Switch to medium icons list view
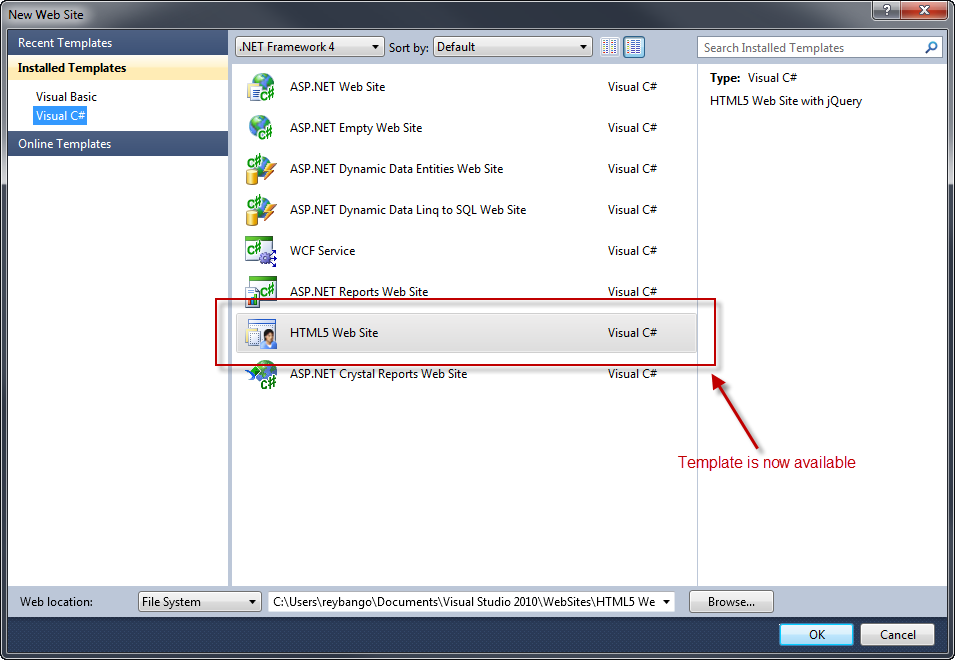This screenshot has height=660, width=955. 633,47
